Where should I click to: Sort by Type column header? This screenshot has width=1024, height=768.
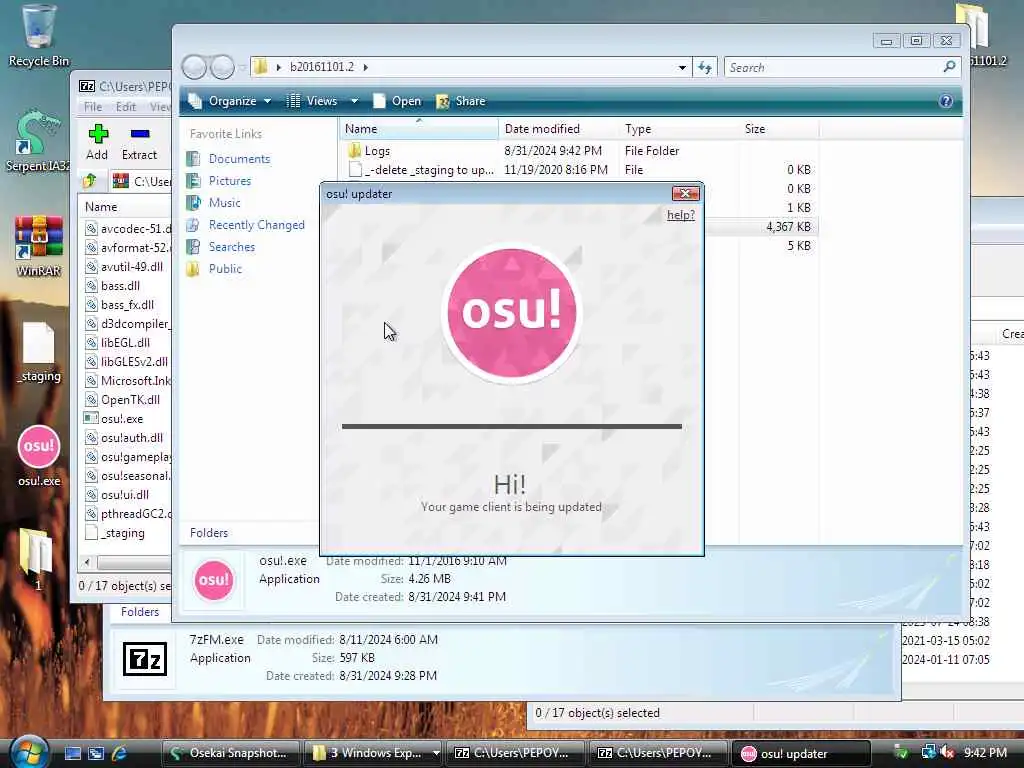tap(679, 129)
